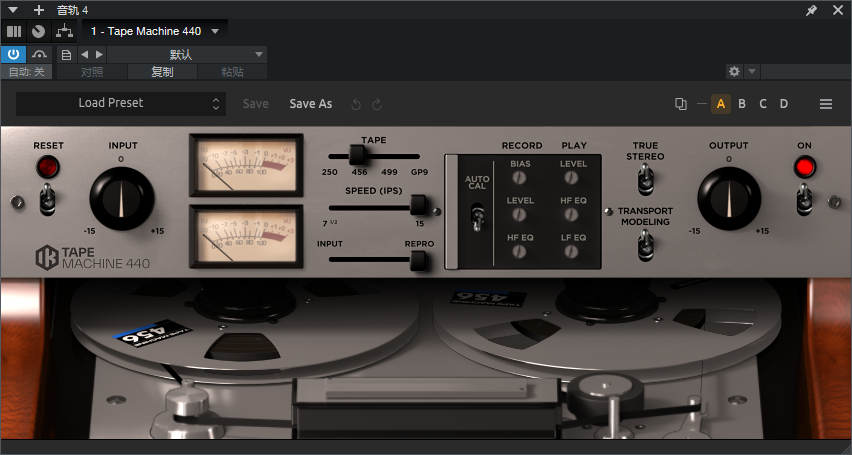Click the RECORD LEVEL trim screw

click(520, 215)
